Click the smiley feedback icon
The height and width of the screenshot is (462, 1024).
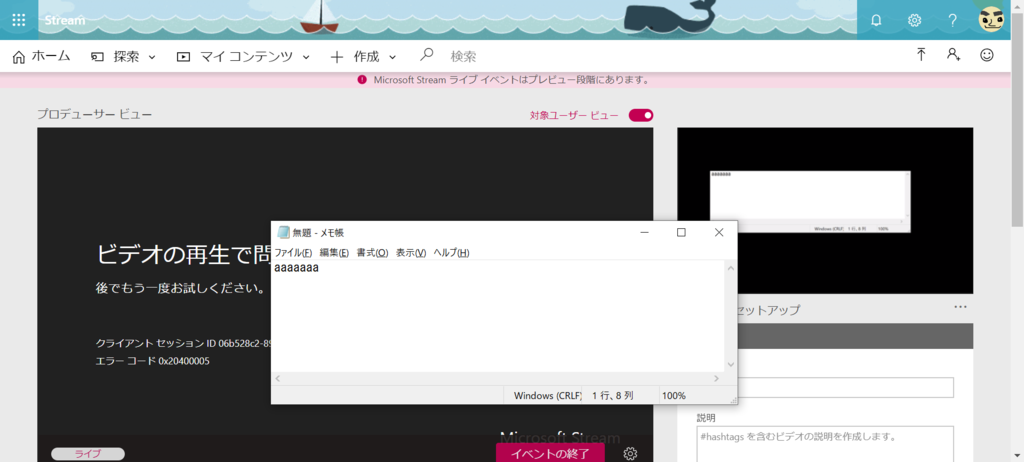click(987, 55)
